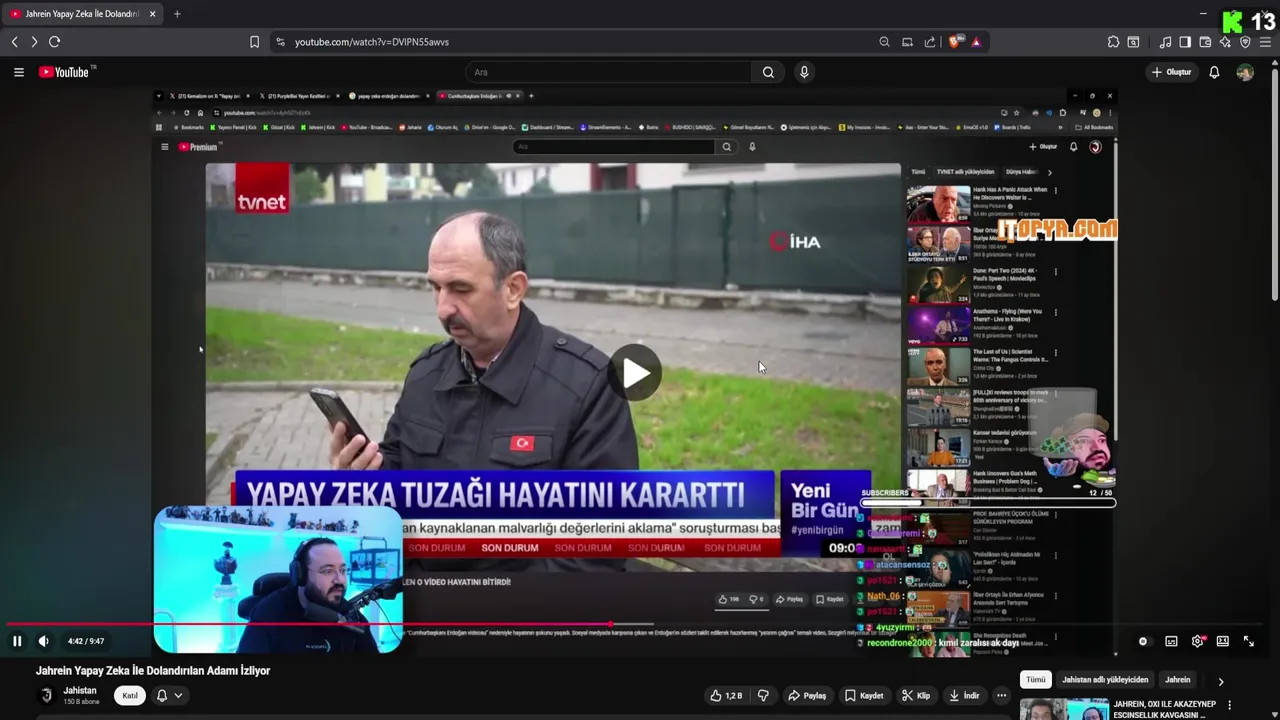Open YouTube notifications bell in header
This screenshot has height=720, width=1280.
[1214, 72]
